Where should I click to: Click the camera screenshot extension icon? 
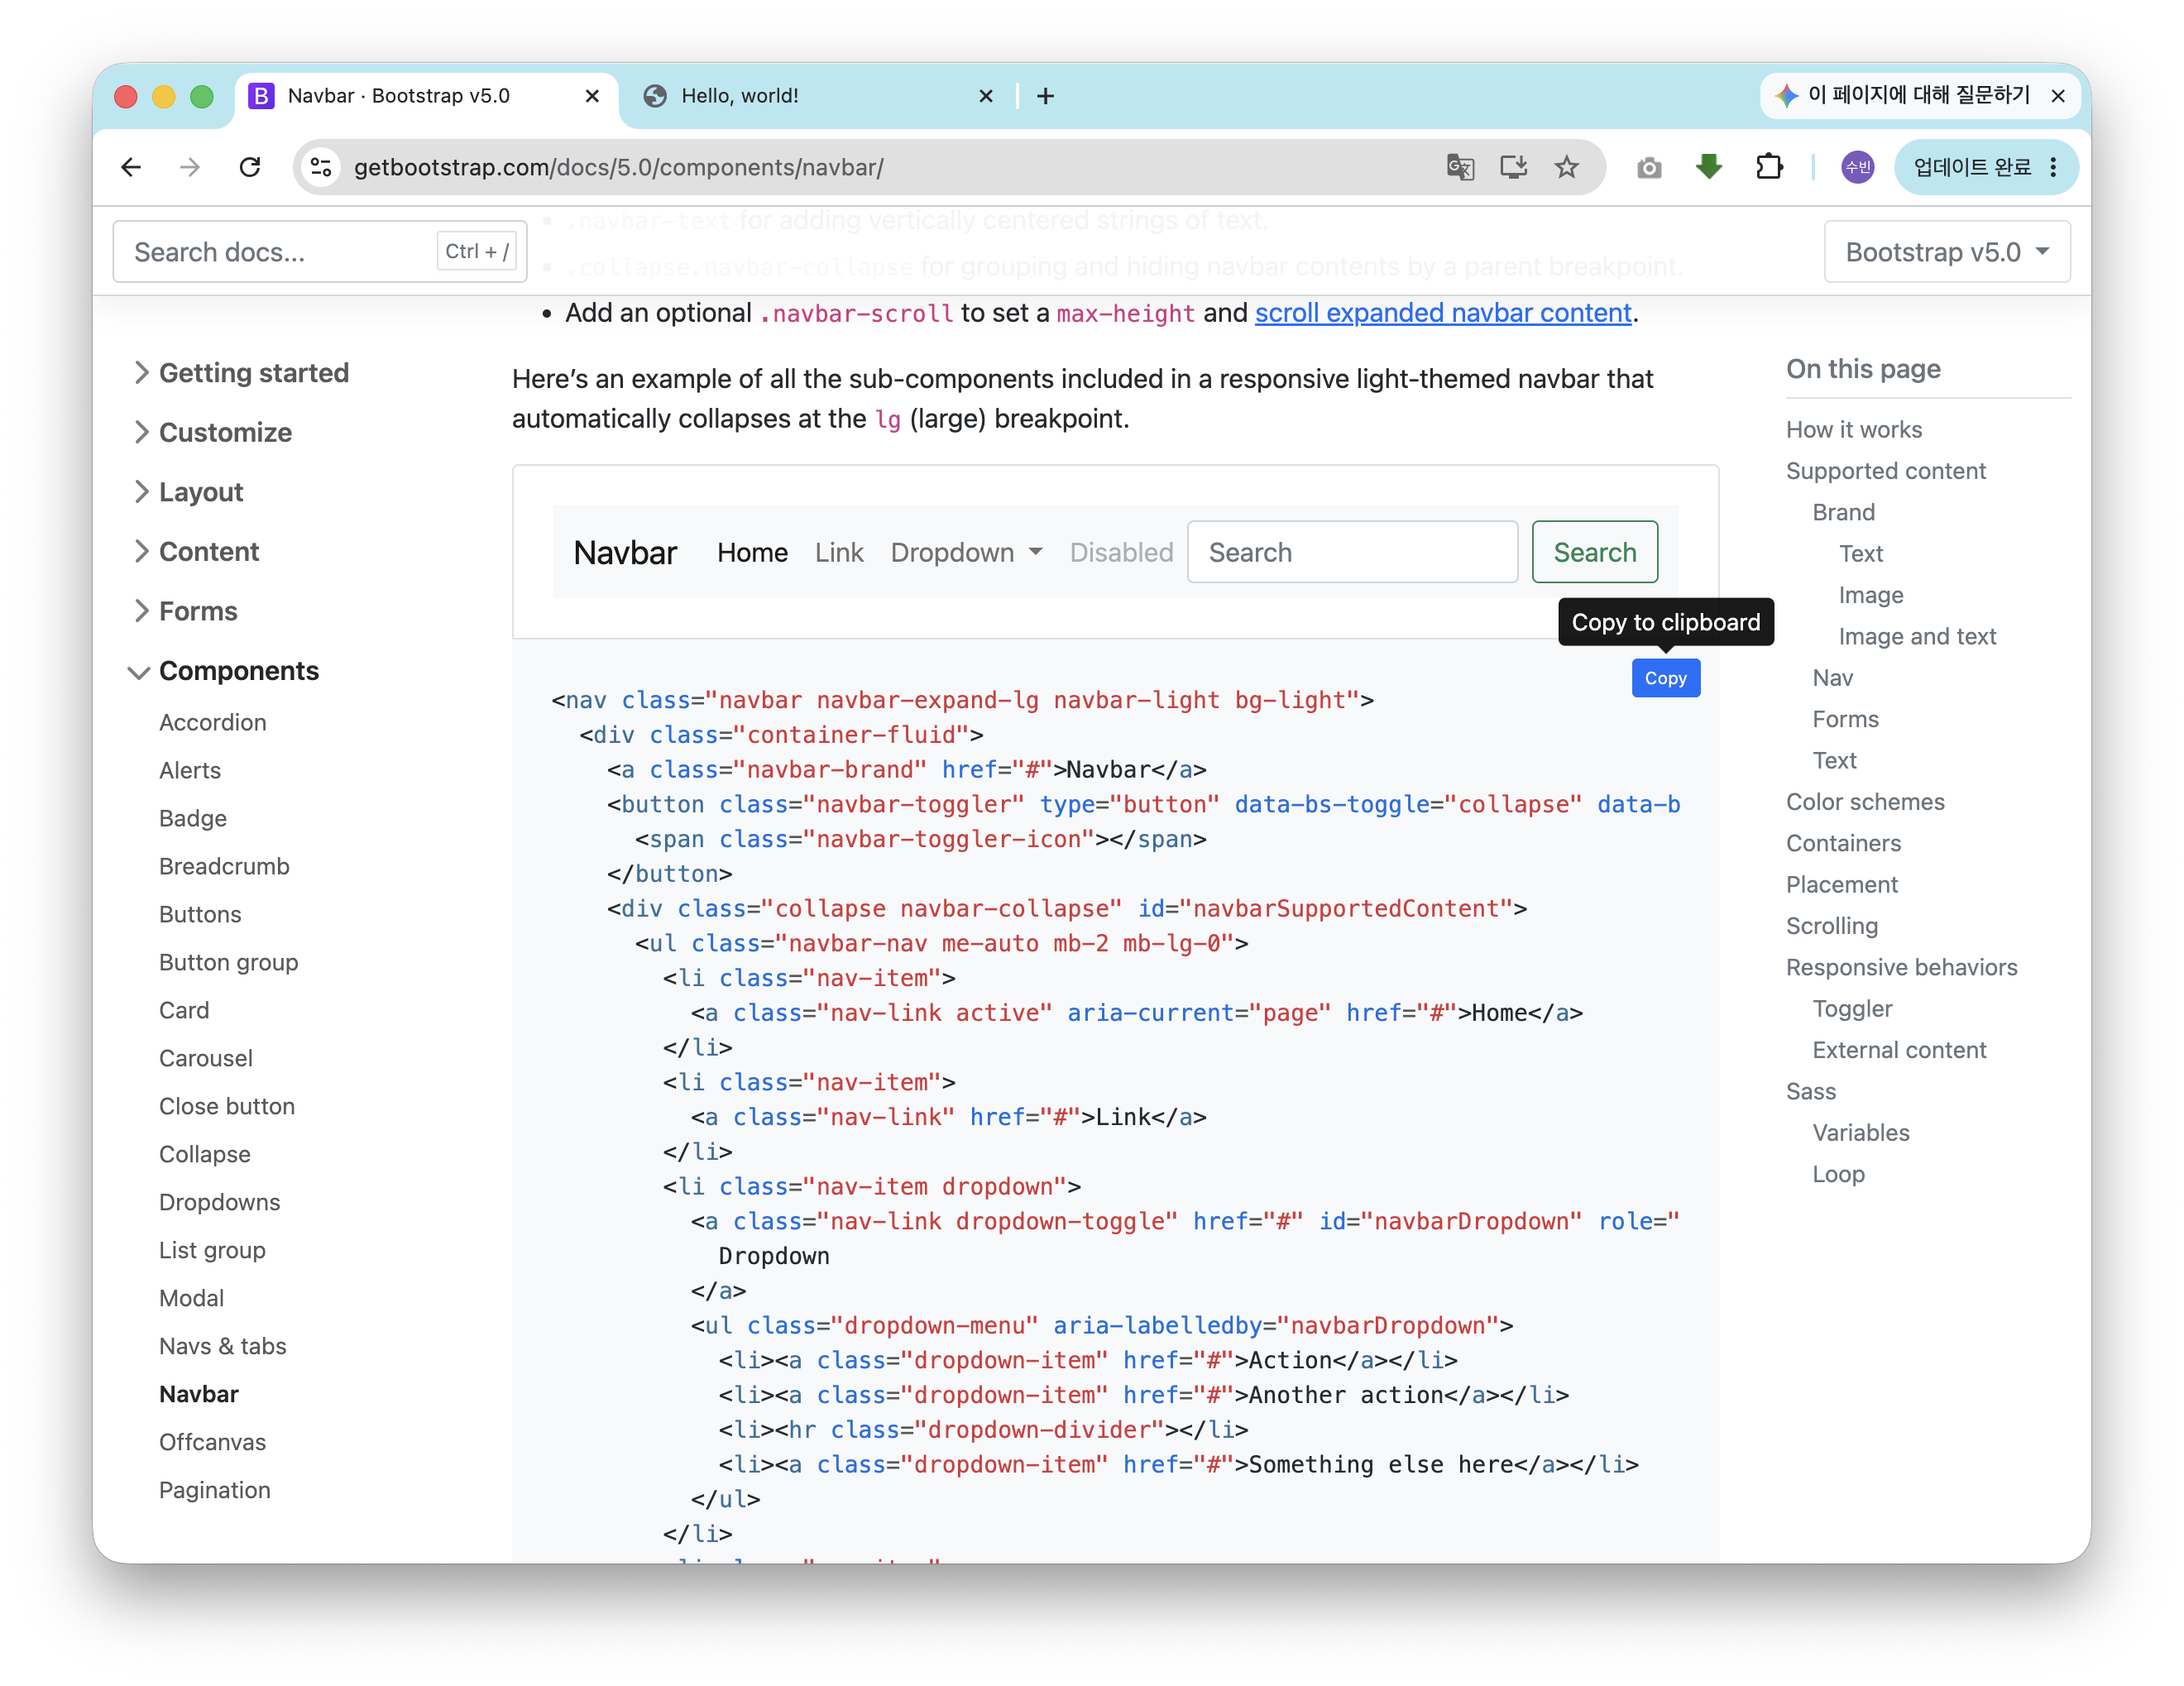click(1649, 167)
